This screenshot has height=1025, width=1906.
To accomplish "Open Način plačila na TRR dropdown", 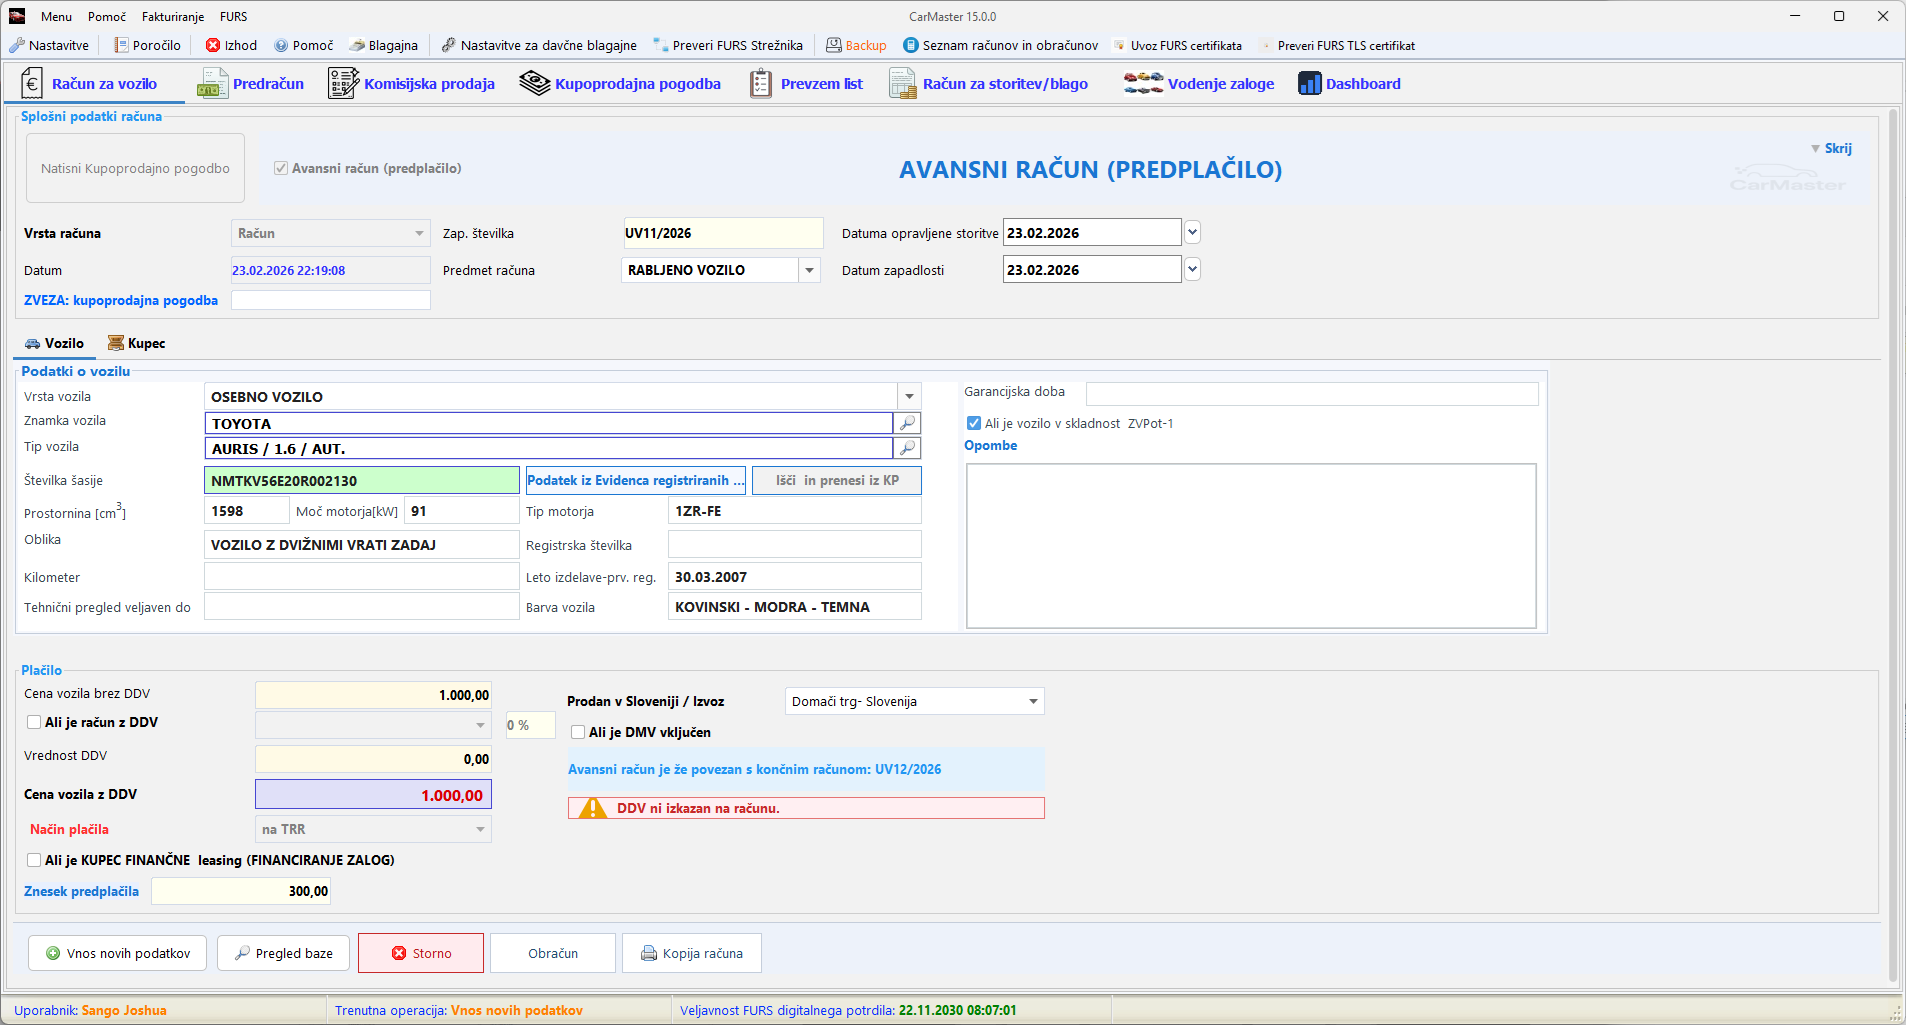I will pyautogui.click(x=481, y=829).
